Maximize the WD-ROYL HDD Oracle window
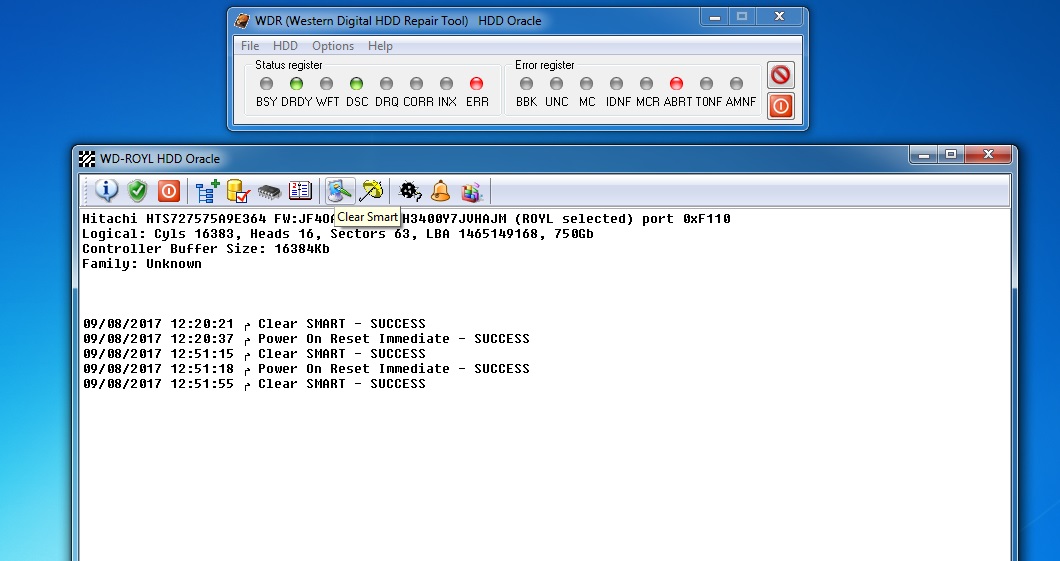 [x=951, y=155]
